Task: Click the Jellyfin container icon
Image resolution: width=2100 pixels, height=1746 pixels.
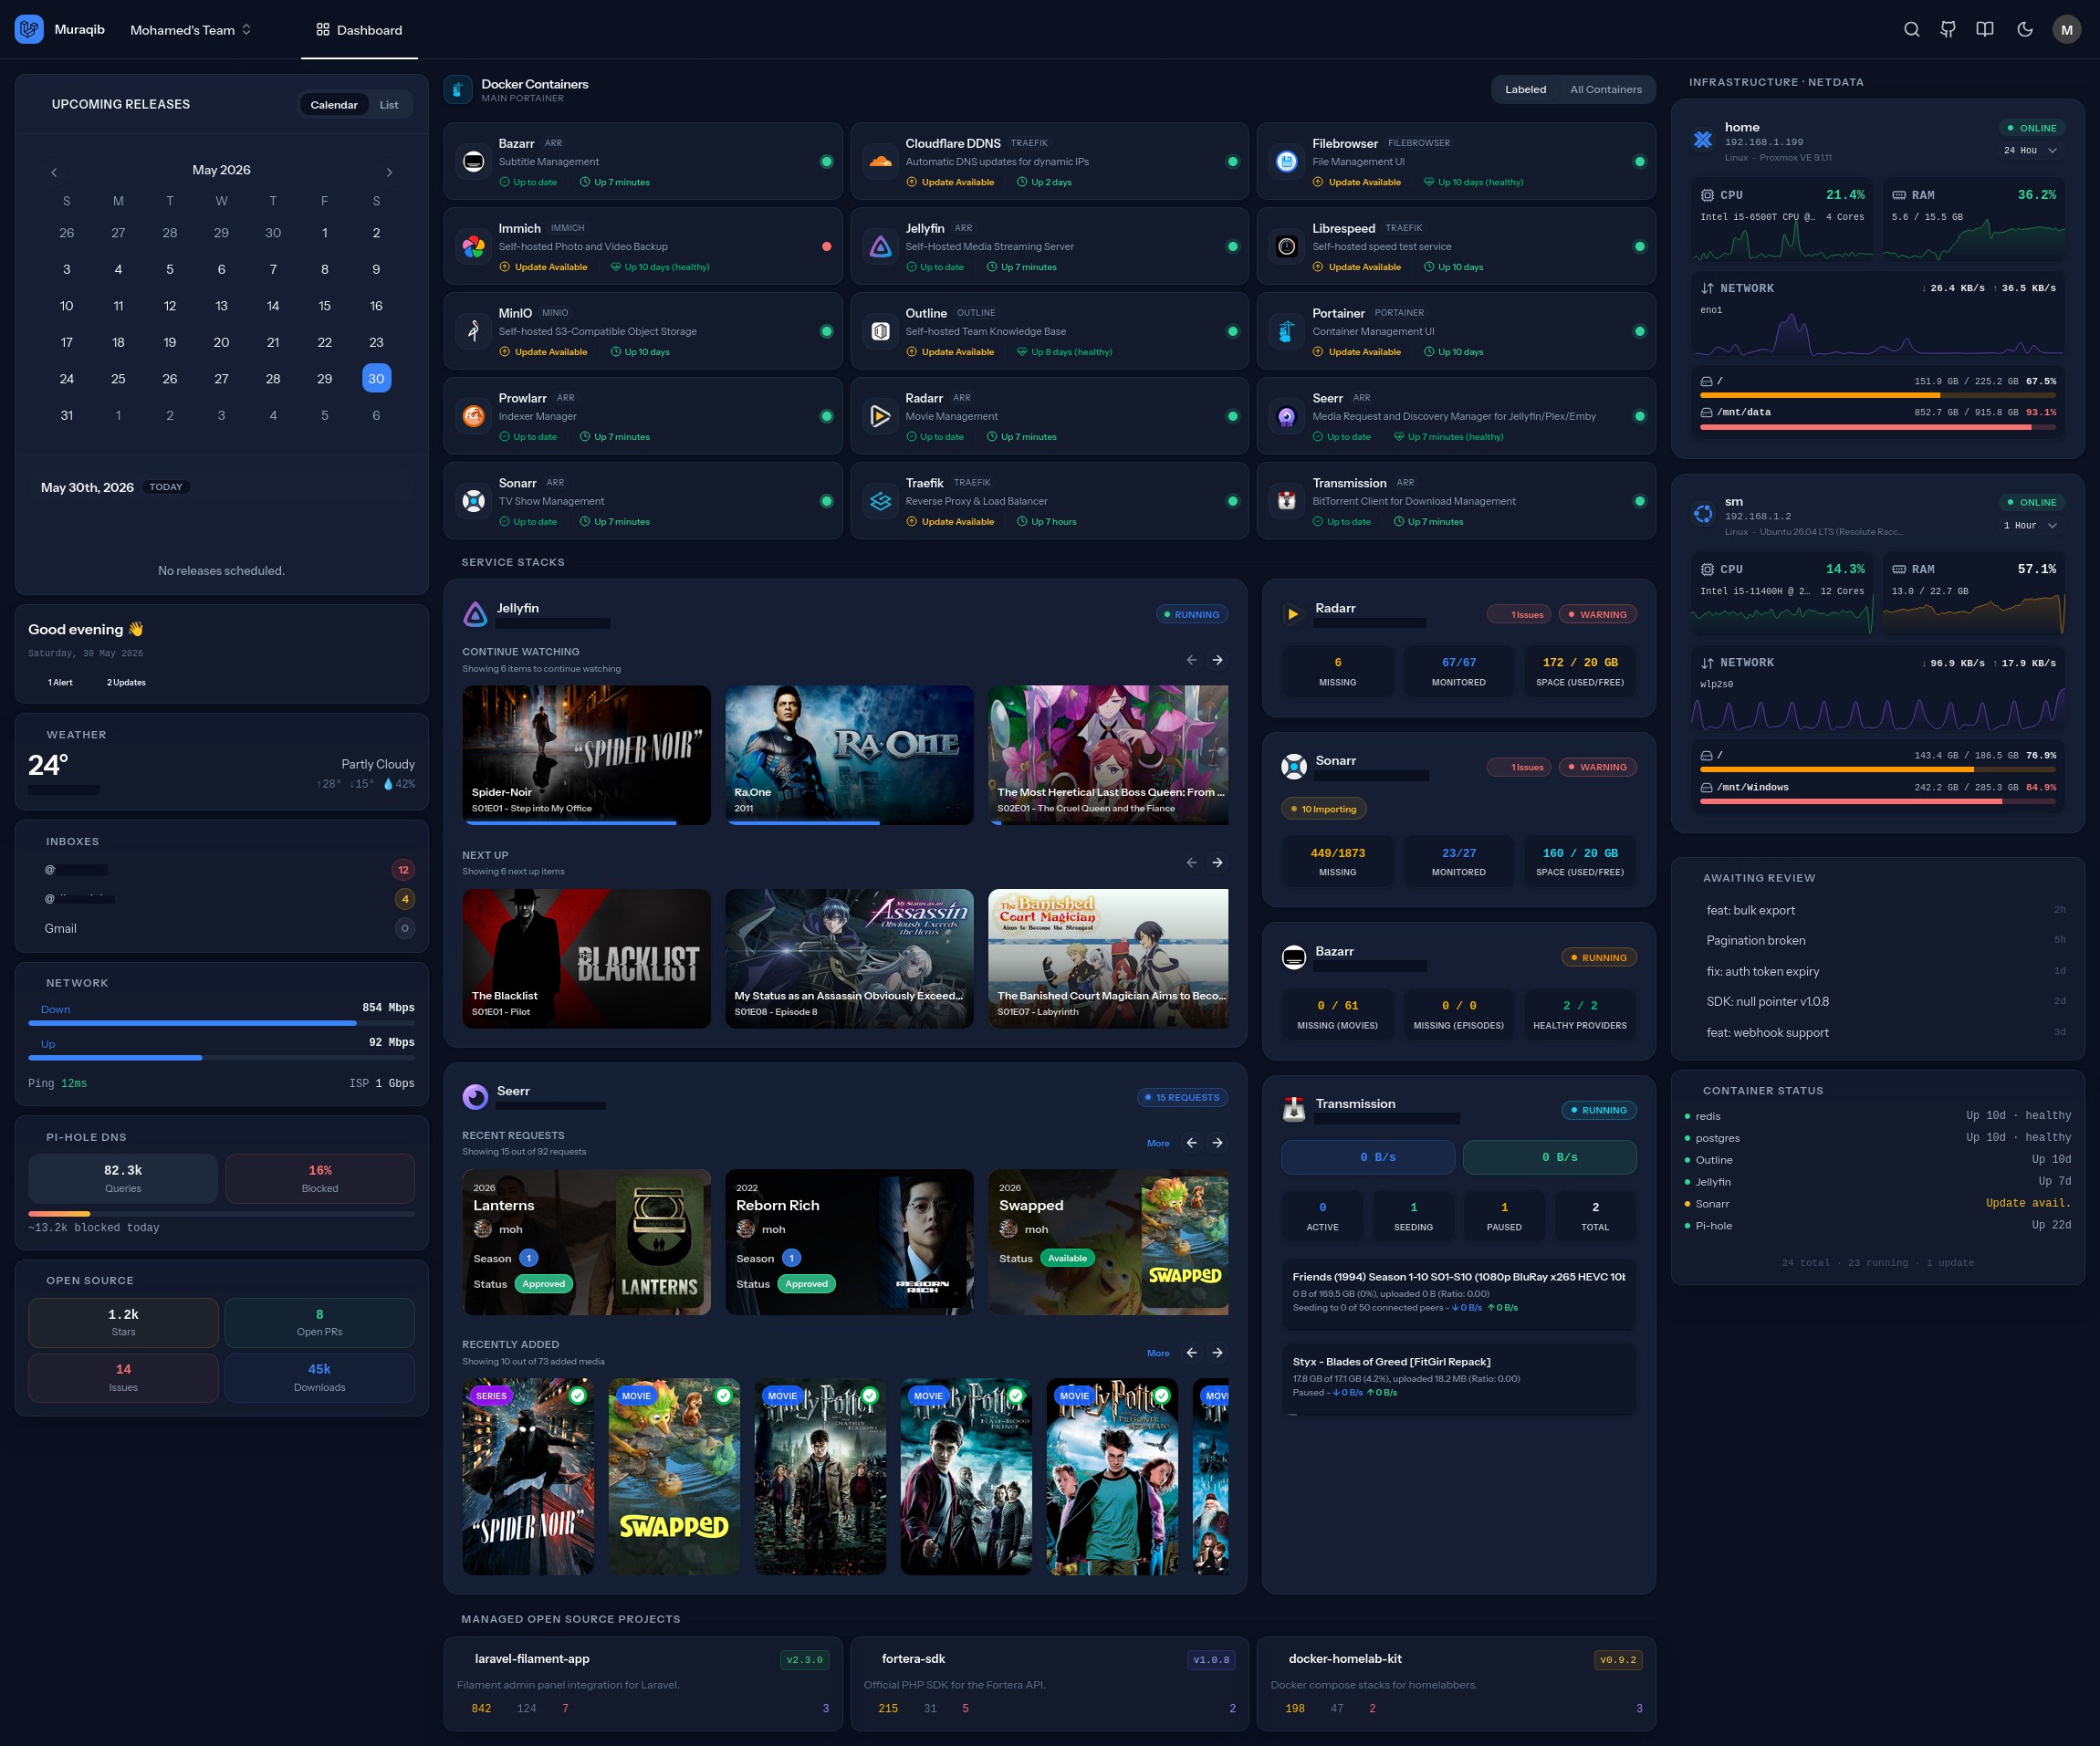Action: (x=880, y=246)
